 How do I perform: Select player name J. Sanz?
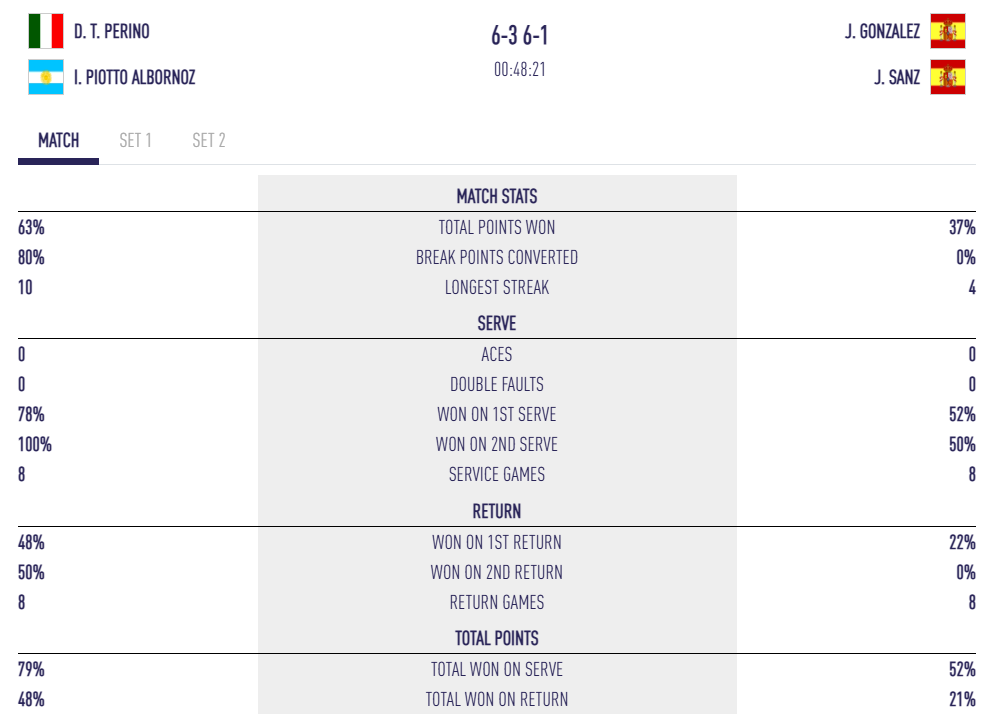click(x=897, y=77)
